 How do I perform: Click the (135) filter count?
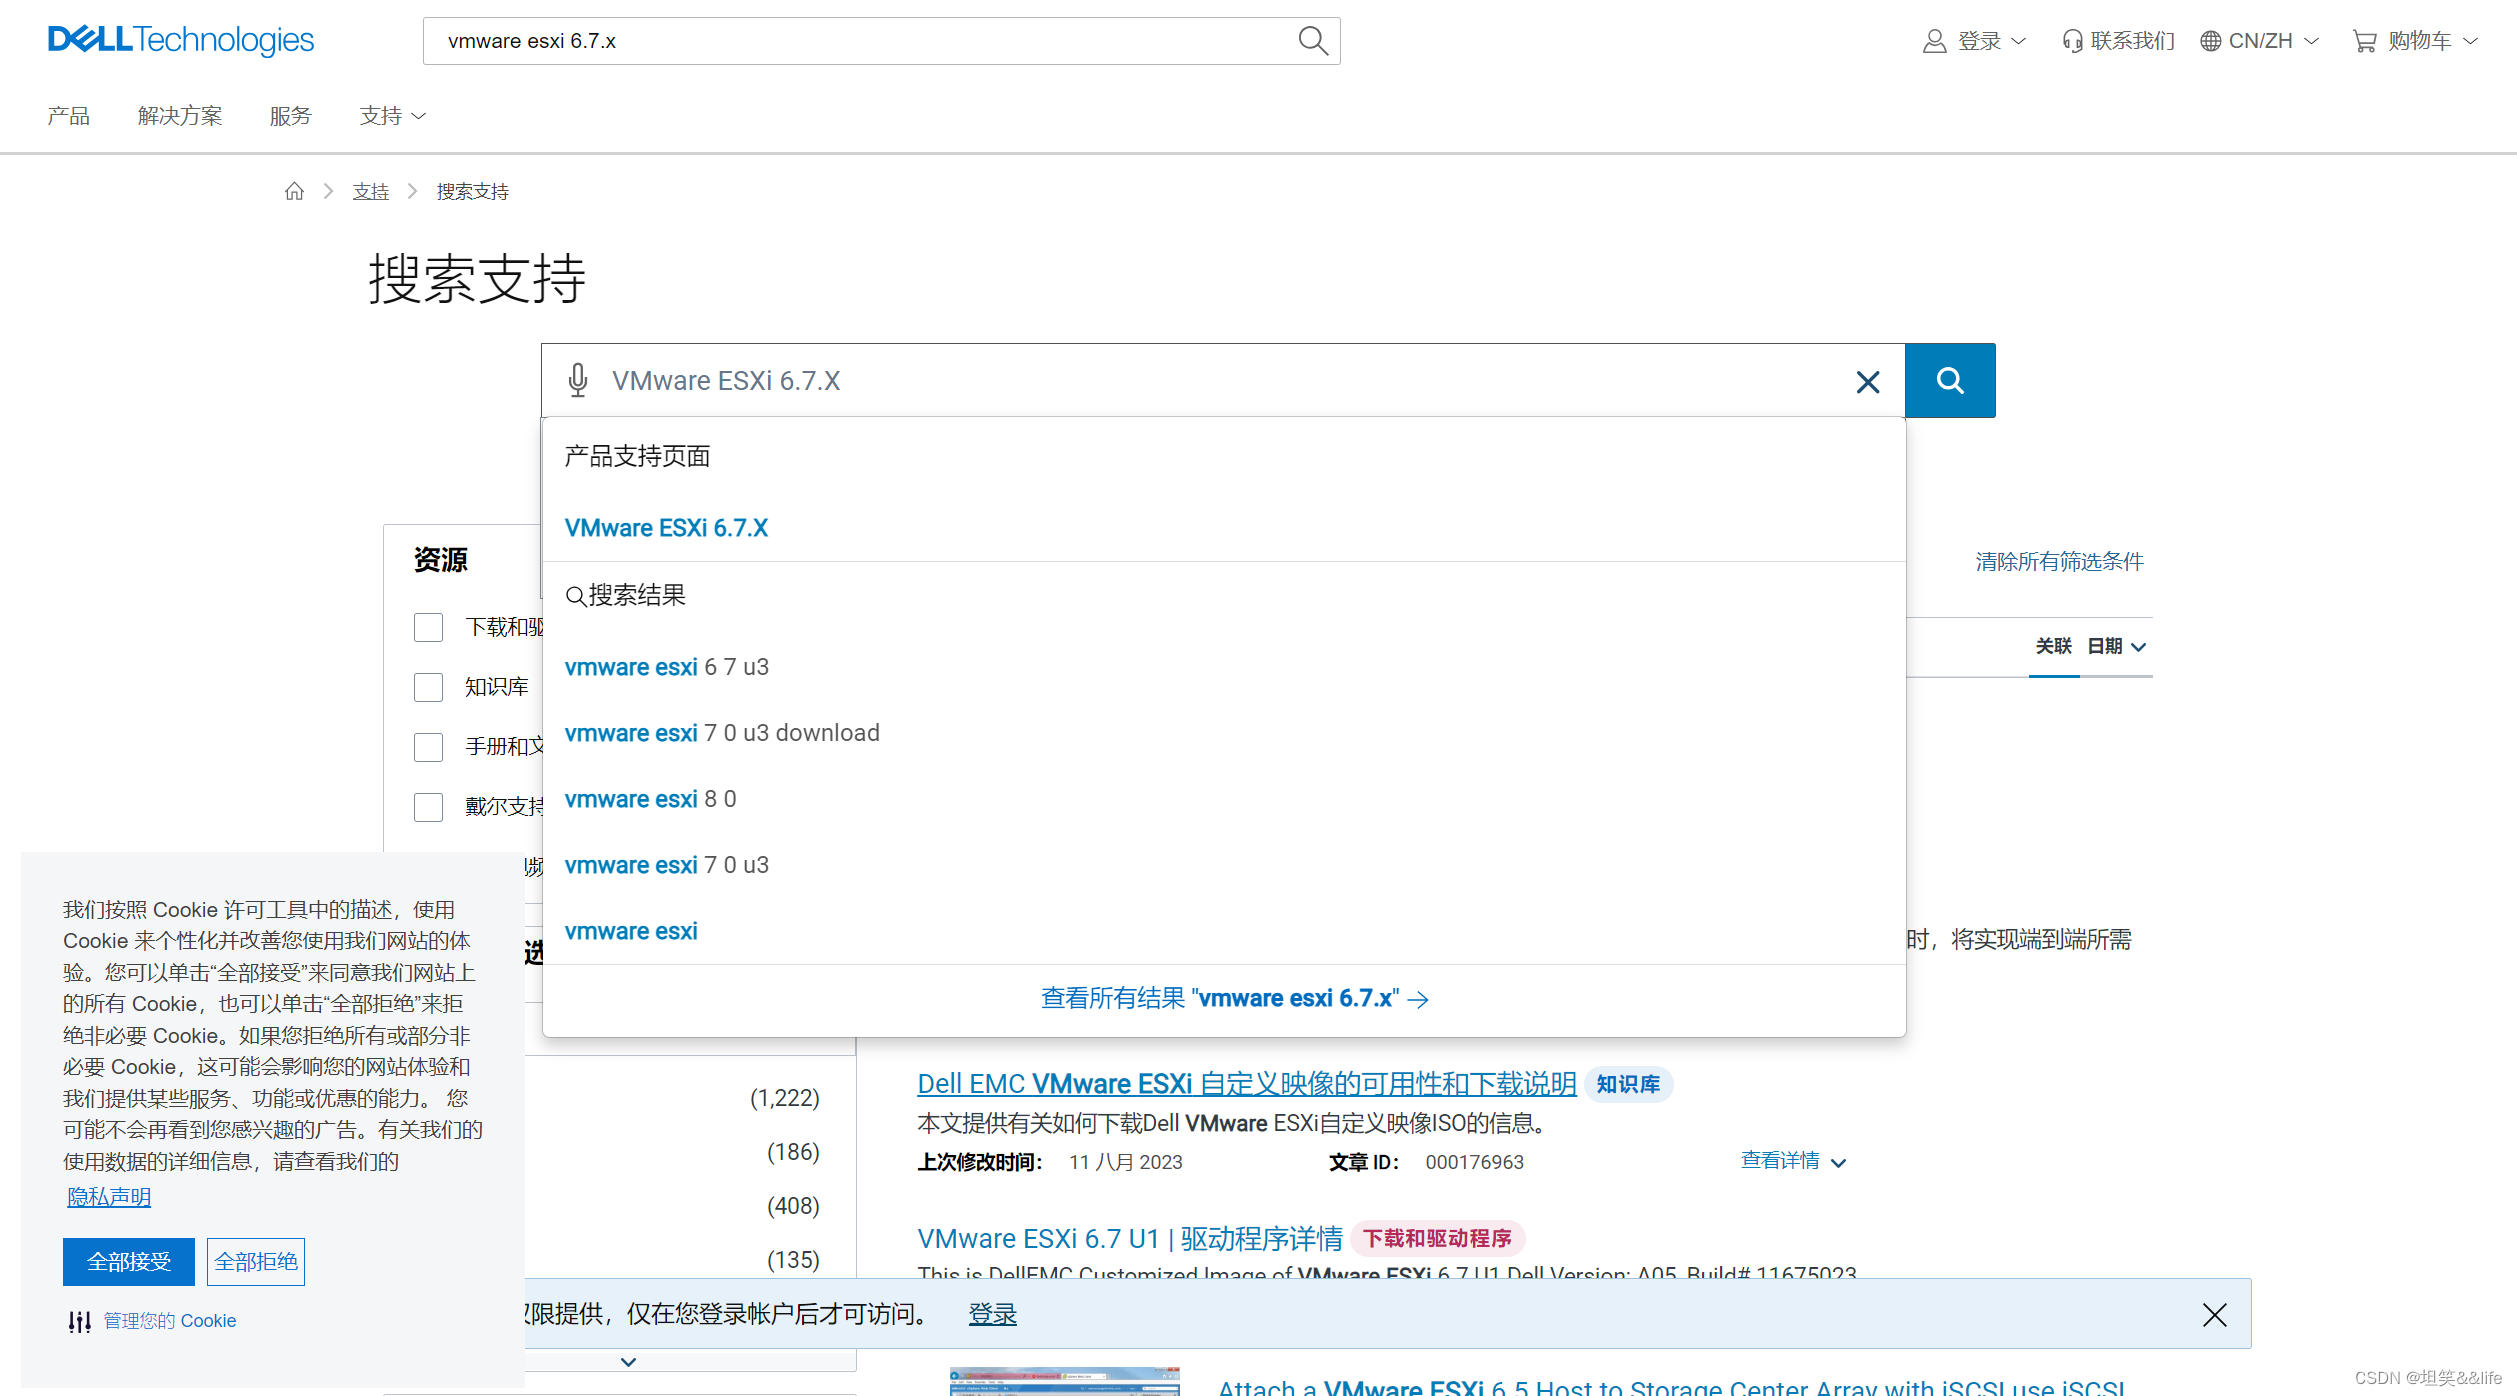point(793,1260)
